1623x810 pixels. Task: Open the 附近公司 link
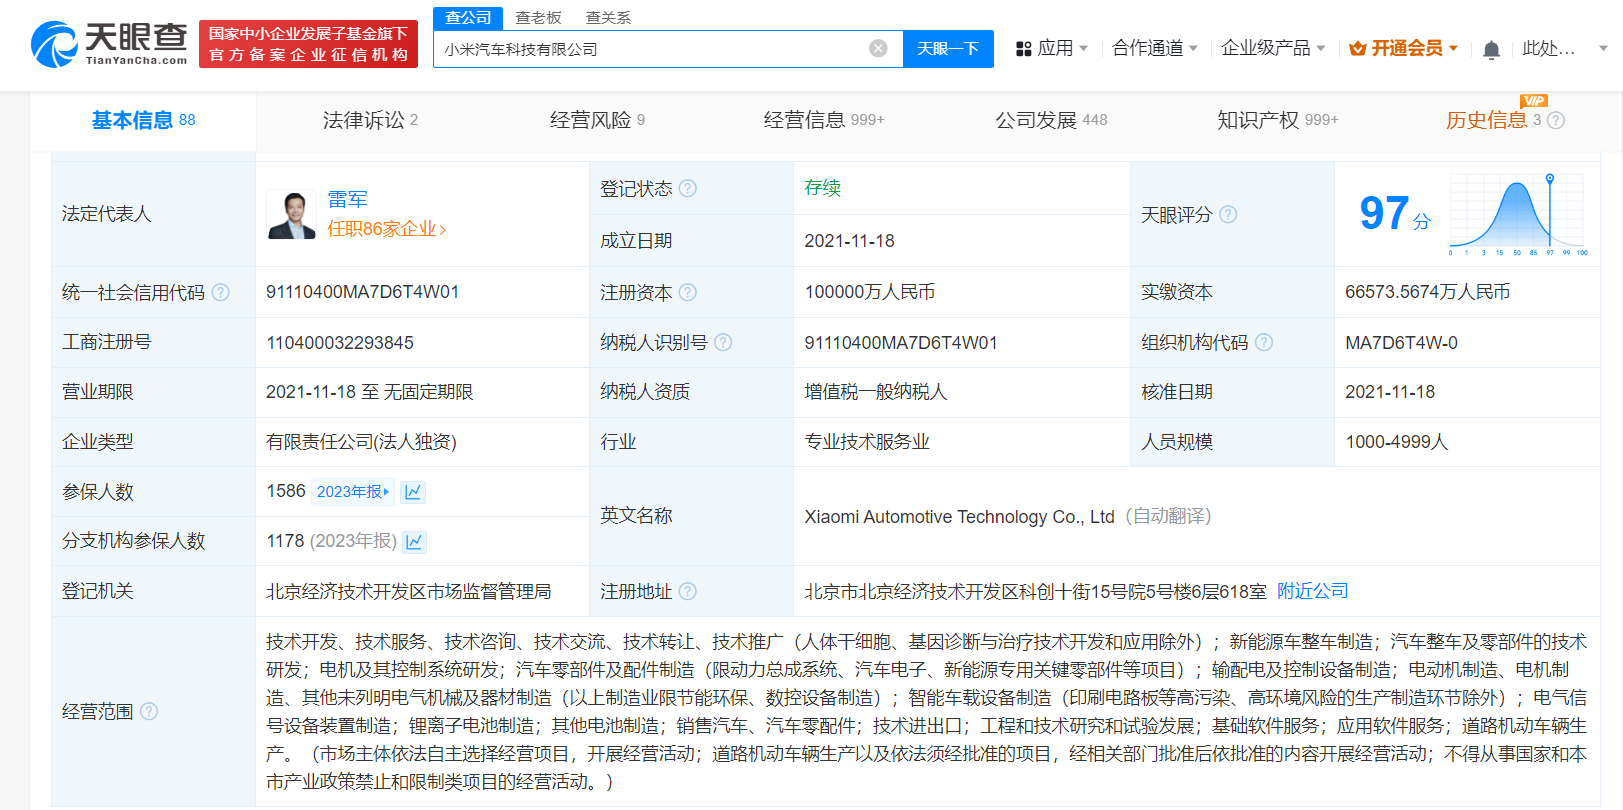[1313, 591]
